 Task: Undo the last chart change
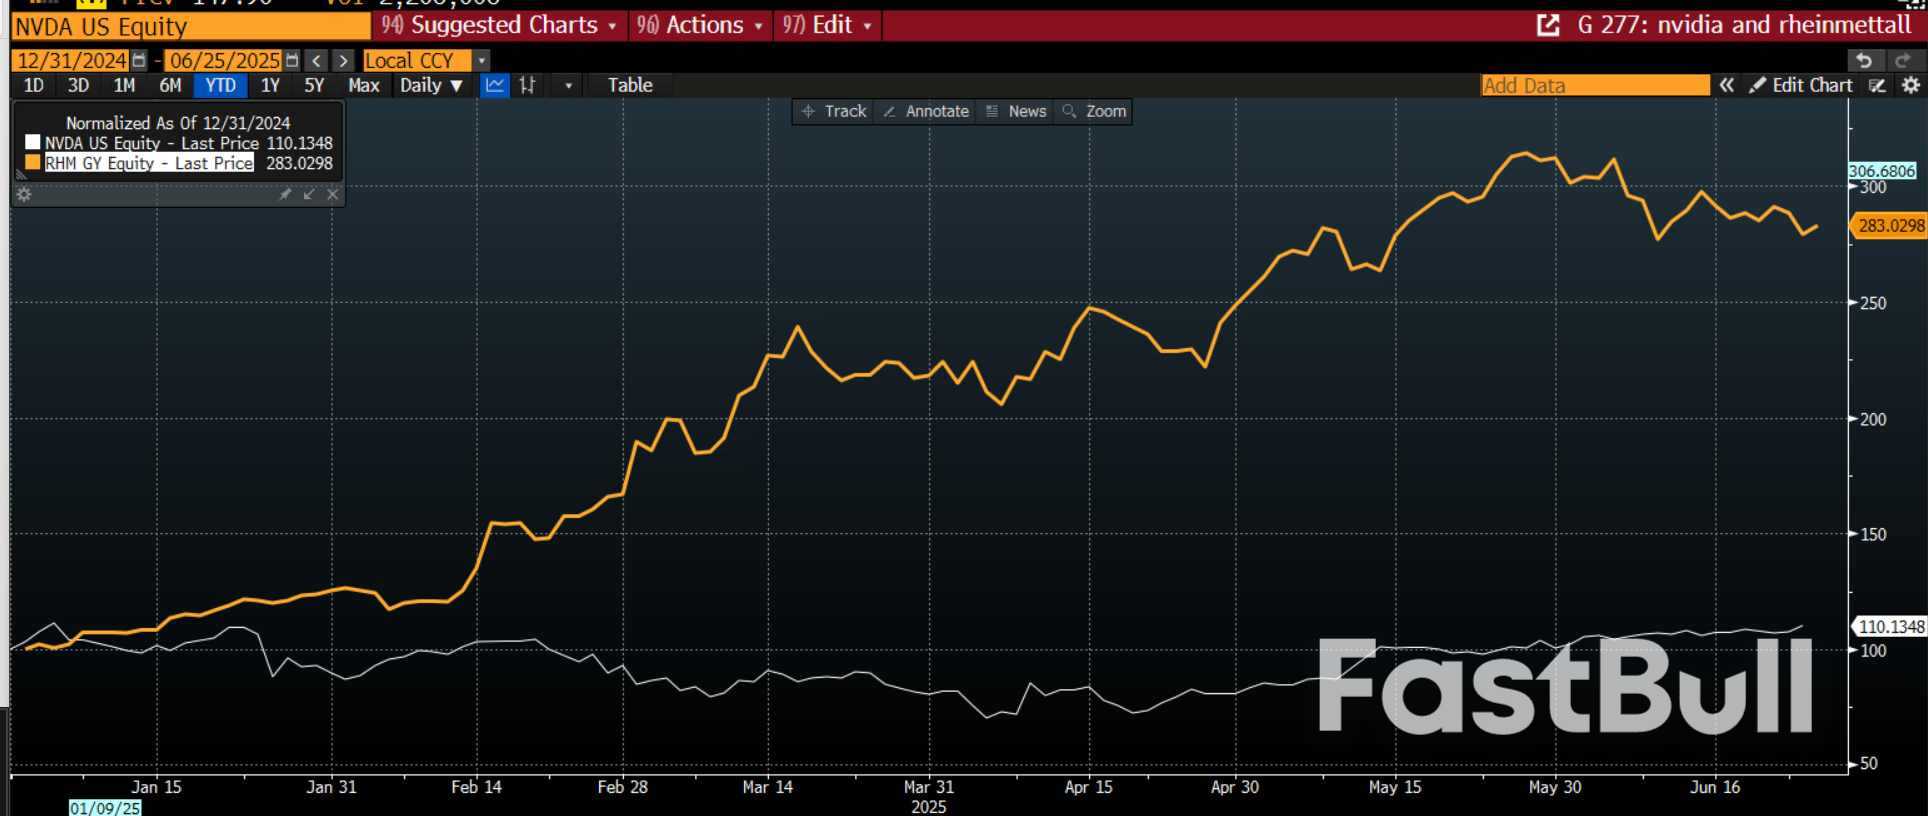pyautogui.click(x=1863, y=61)
